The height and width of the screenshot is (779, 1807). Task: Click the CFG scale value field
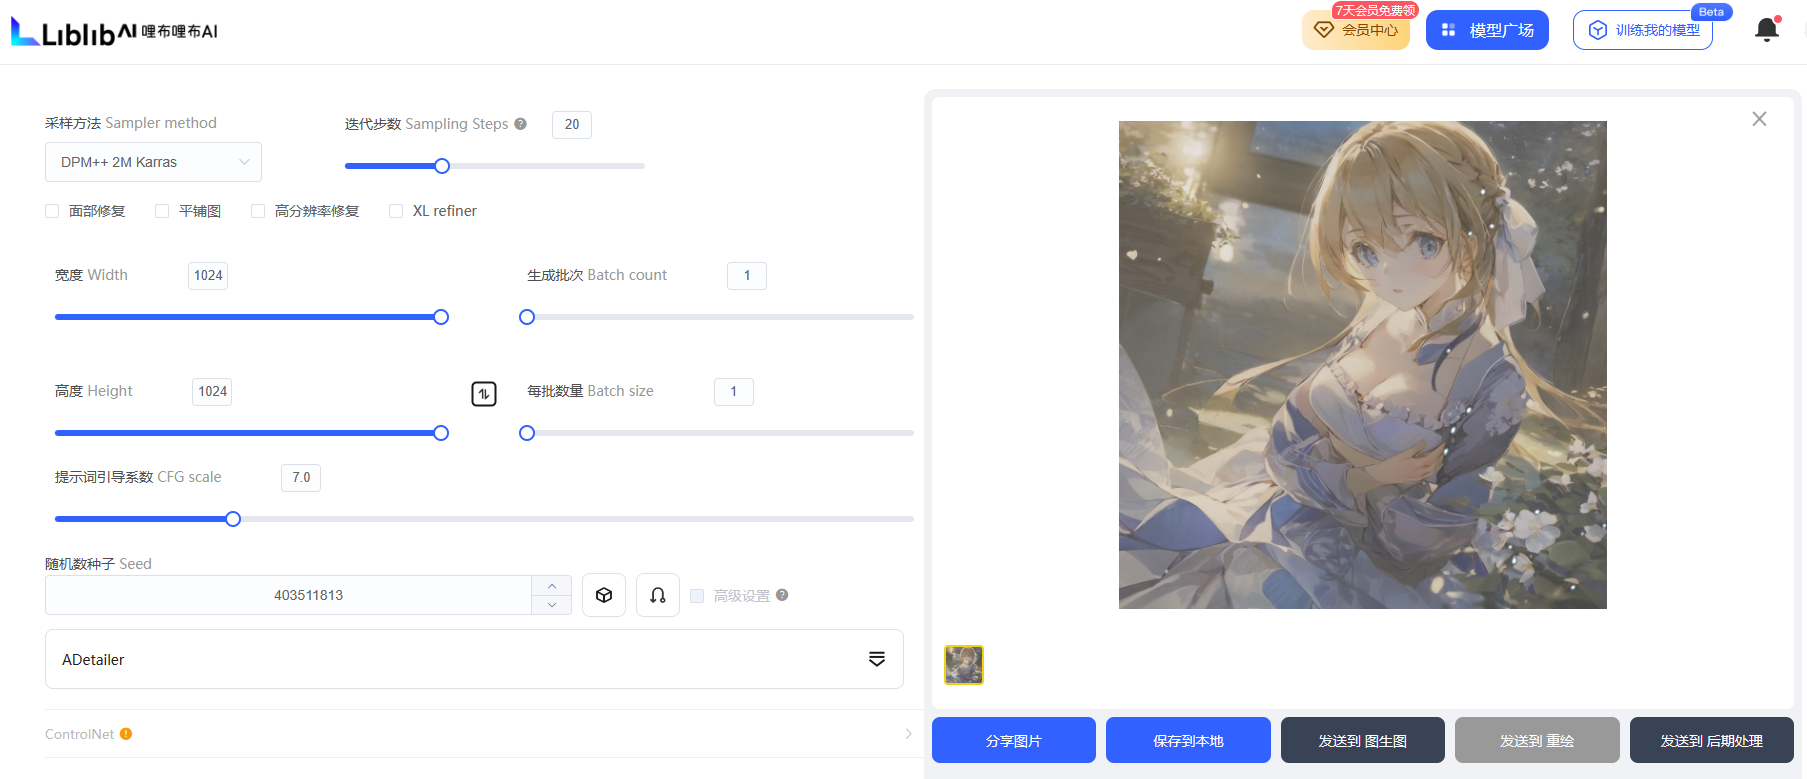[x=301, y=478]
